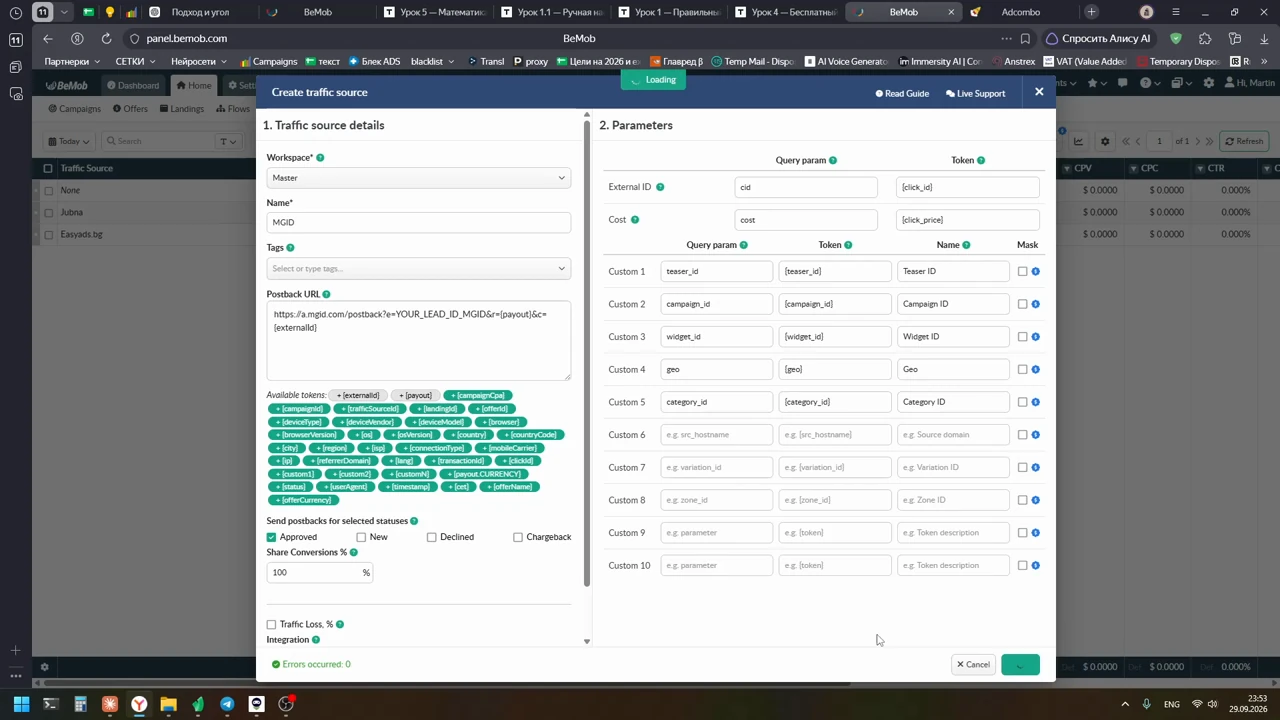Insert the + {externalId} token
Viewport: 1280px width, 720px height.
pos(358,396)
